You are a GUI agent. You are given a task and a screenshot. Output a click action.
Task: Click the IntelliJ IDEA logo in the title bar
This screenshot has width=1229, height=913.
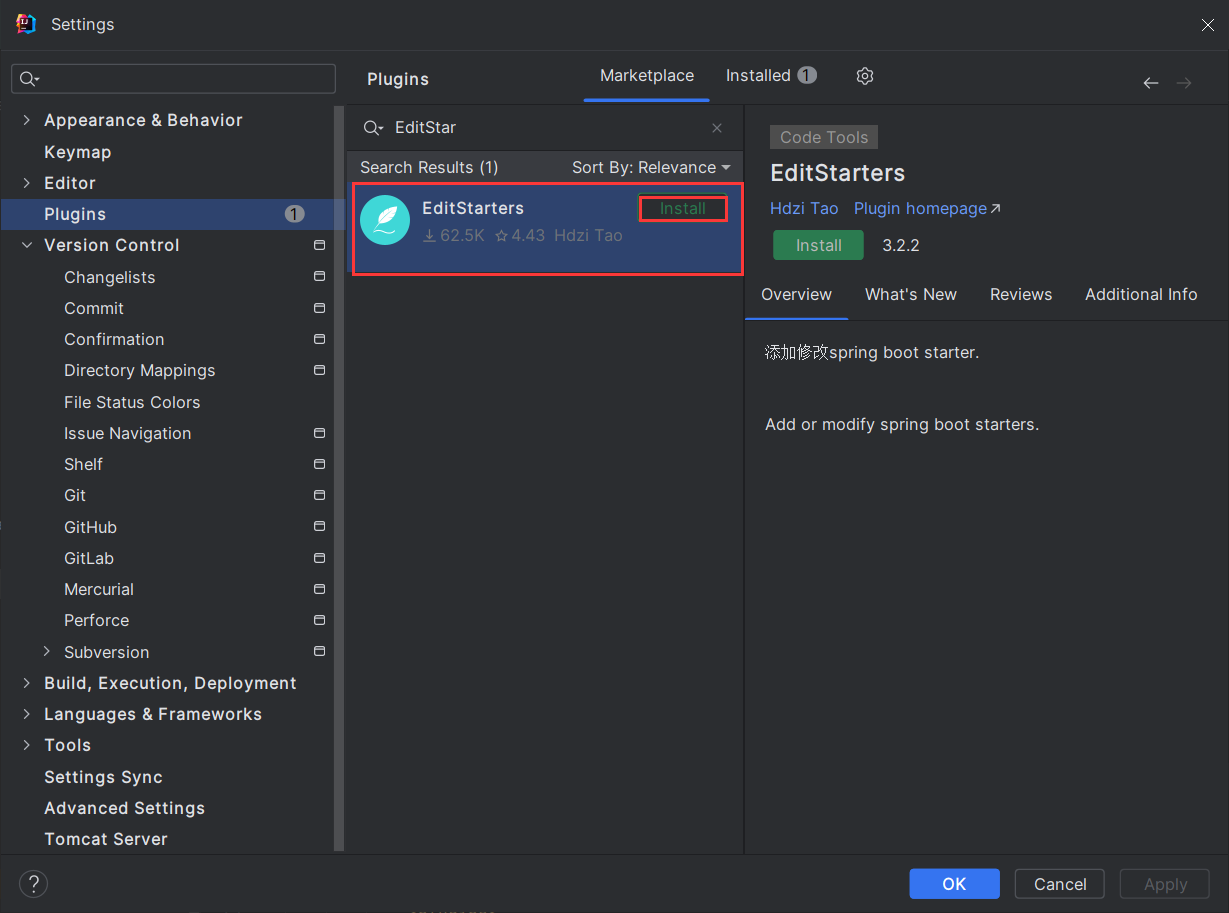tap(26, 24)
